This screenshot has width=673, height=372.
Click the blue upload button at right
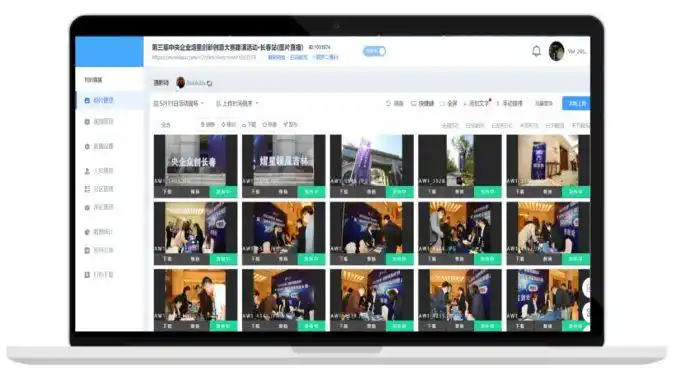[x=576, y=103]
